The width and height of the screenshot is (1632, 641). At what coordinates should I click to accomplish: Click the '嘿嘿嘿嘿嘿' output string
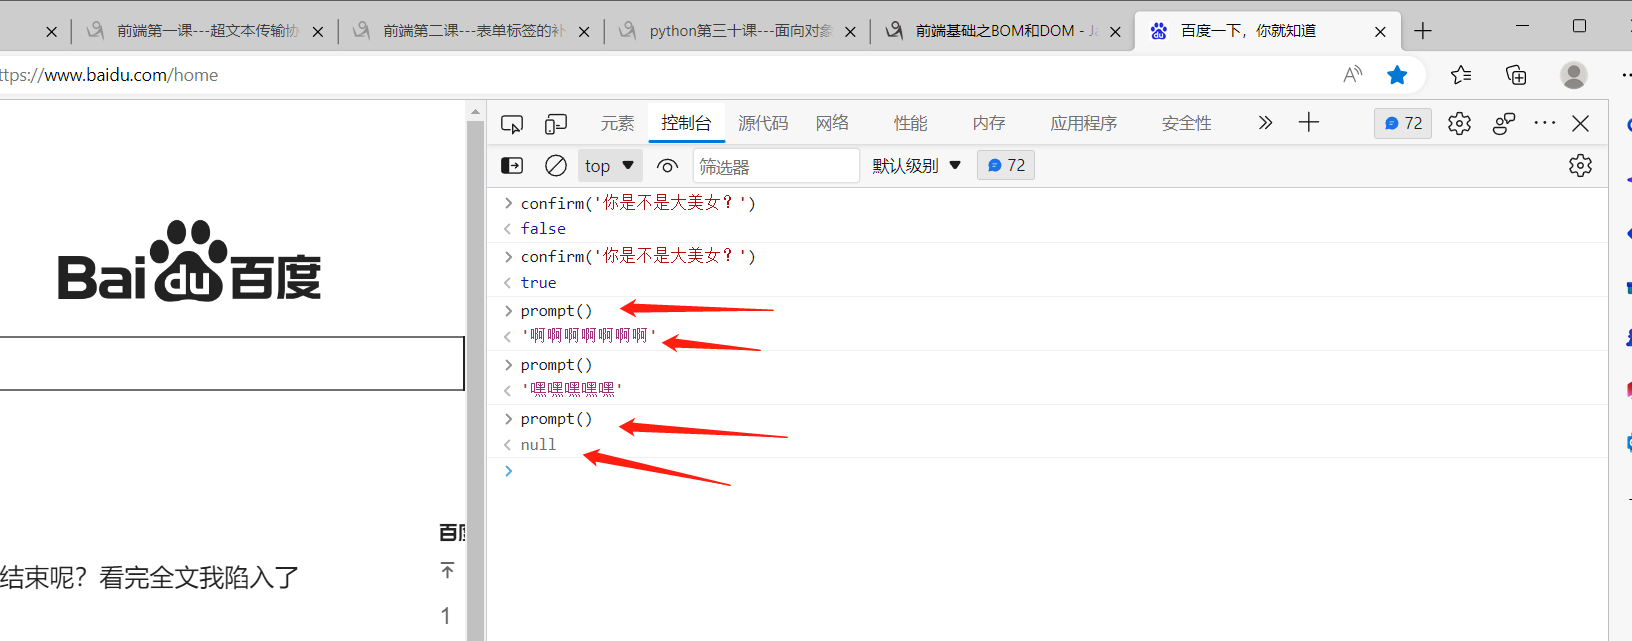point(571,390)
